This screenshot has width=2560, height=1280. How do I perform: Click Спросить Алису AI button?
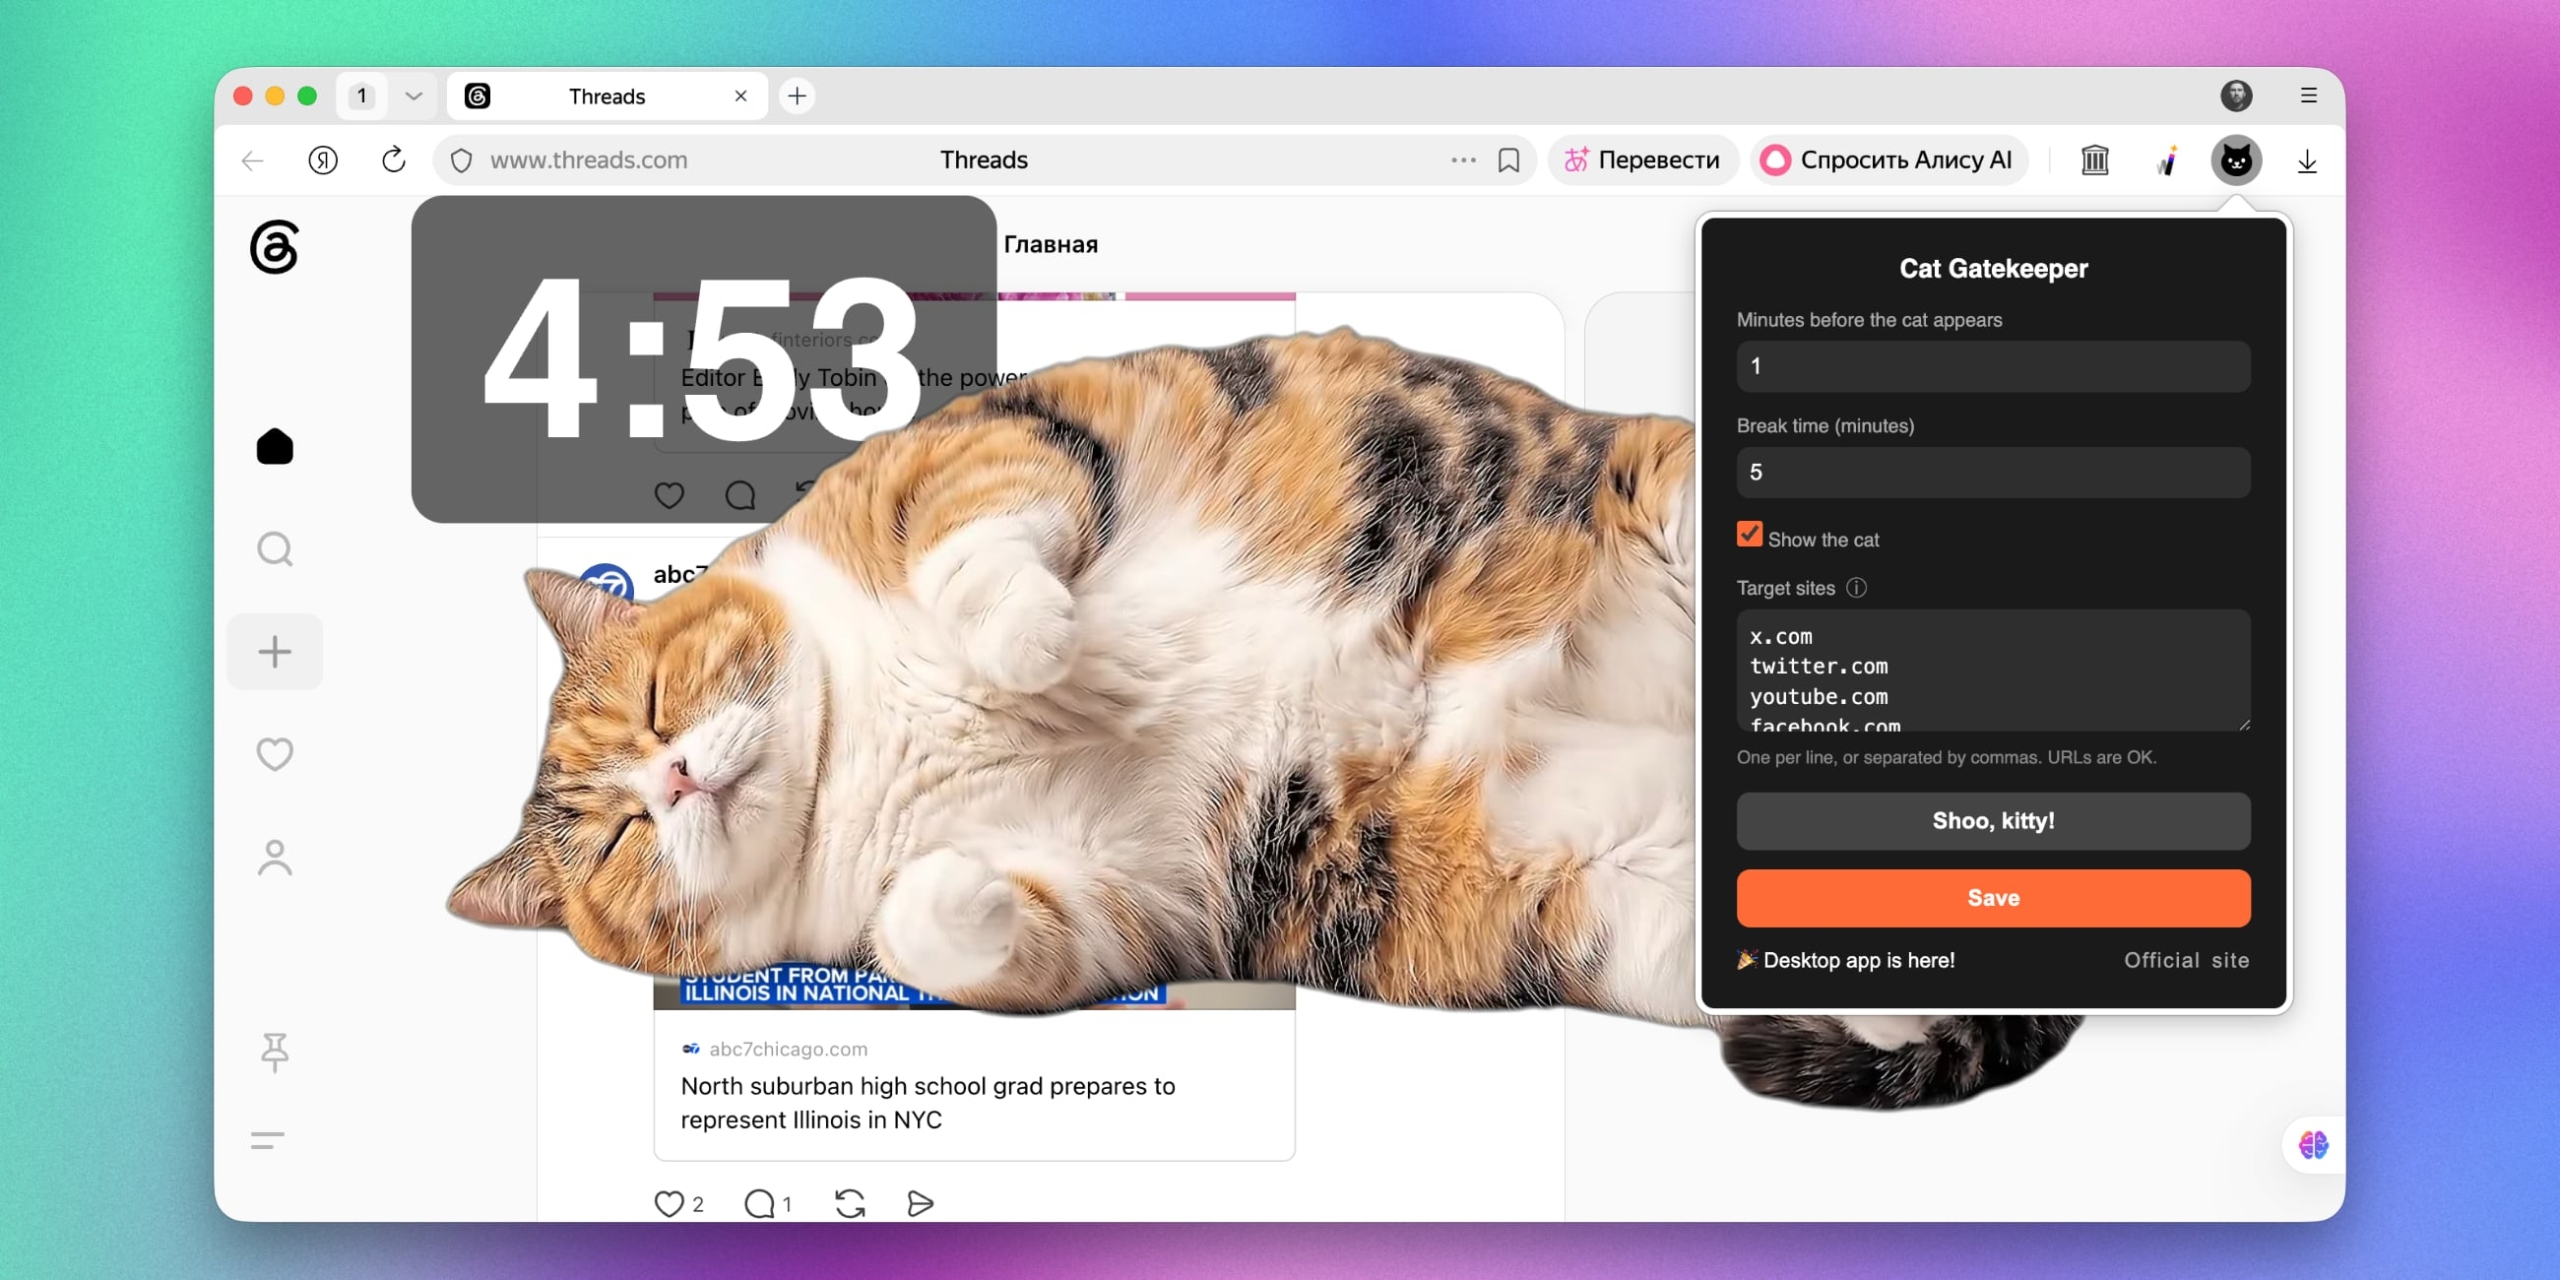click(1889, 160)
